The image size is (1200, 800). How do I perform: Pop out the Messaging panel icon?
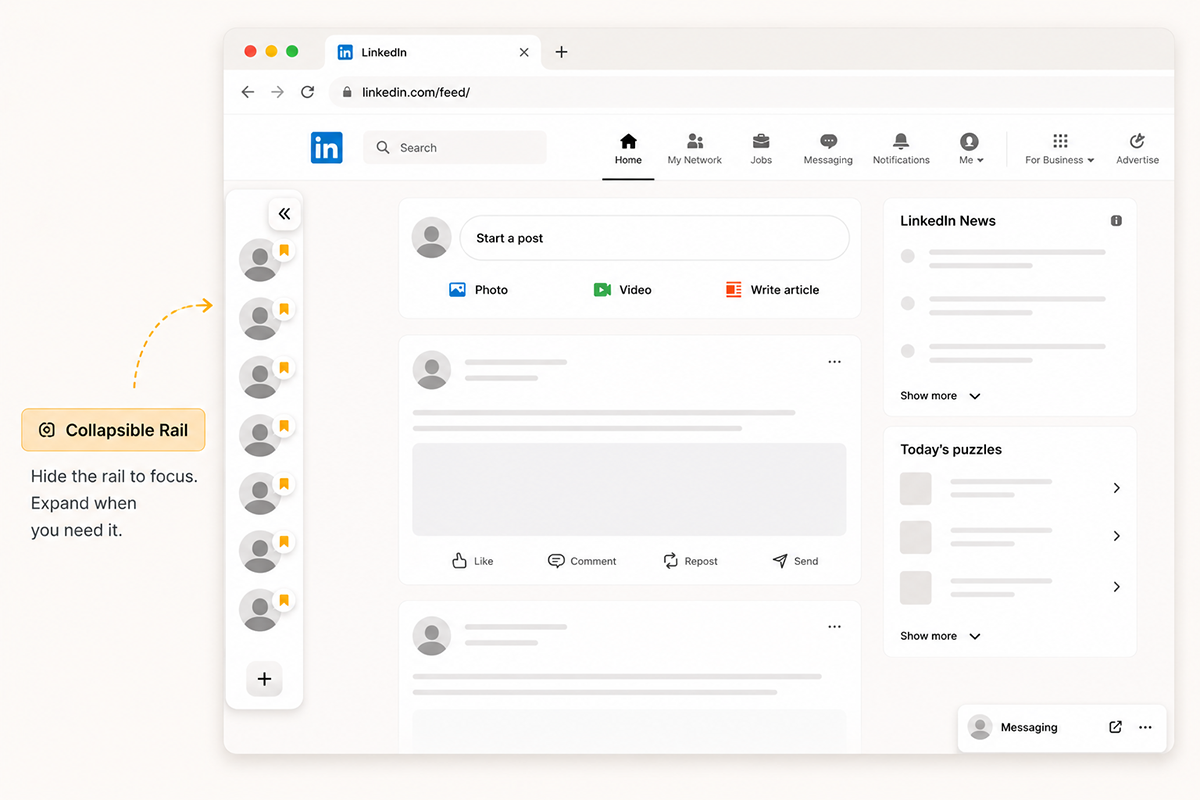pos(1115,727)
